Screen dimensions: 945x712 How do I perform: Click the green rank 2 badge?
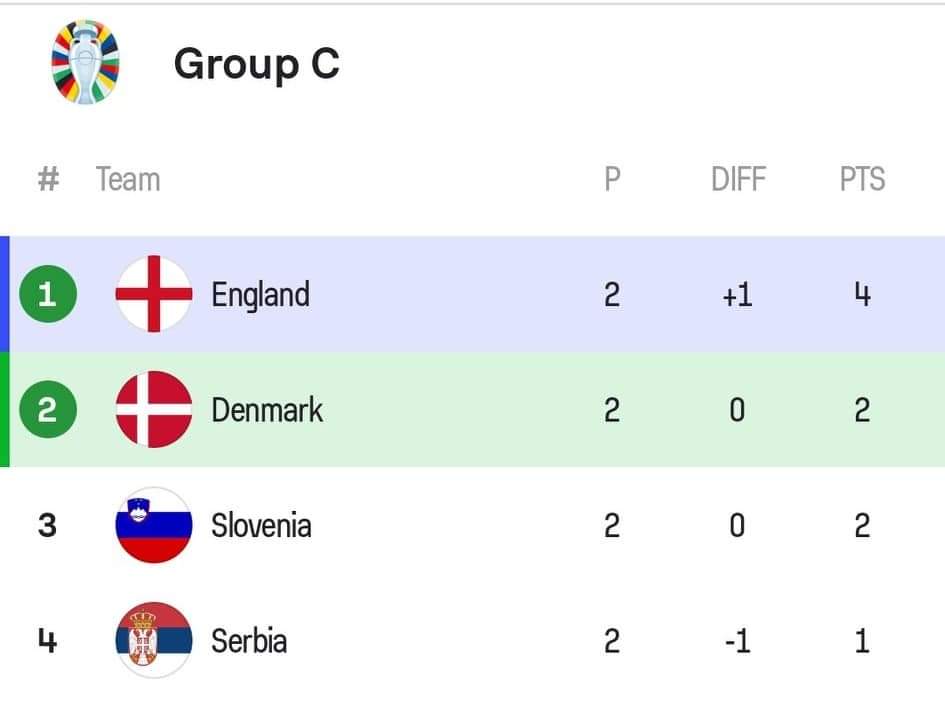click(x=47, y=409)
